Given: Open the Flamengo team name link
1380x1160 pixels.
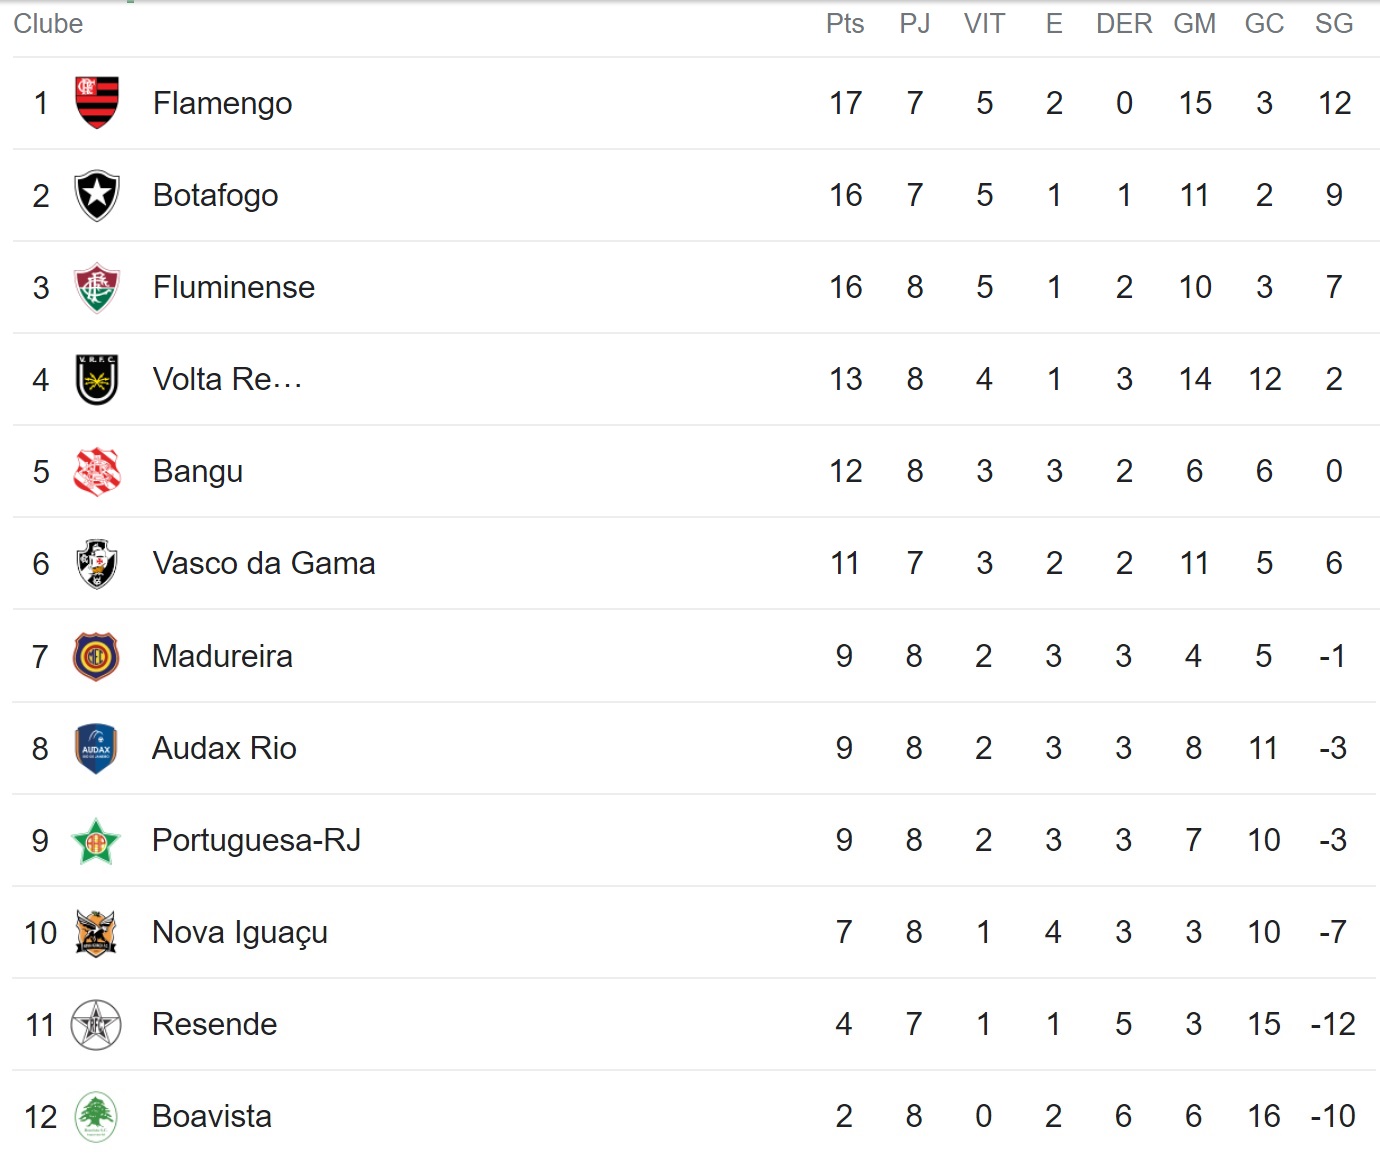Looking at the screenshot, I should click(x=222, y=103).
